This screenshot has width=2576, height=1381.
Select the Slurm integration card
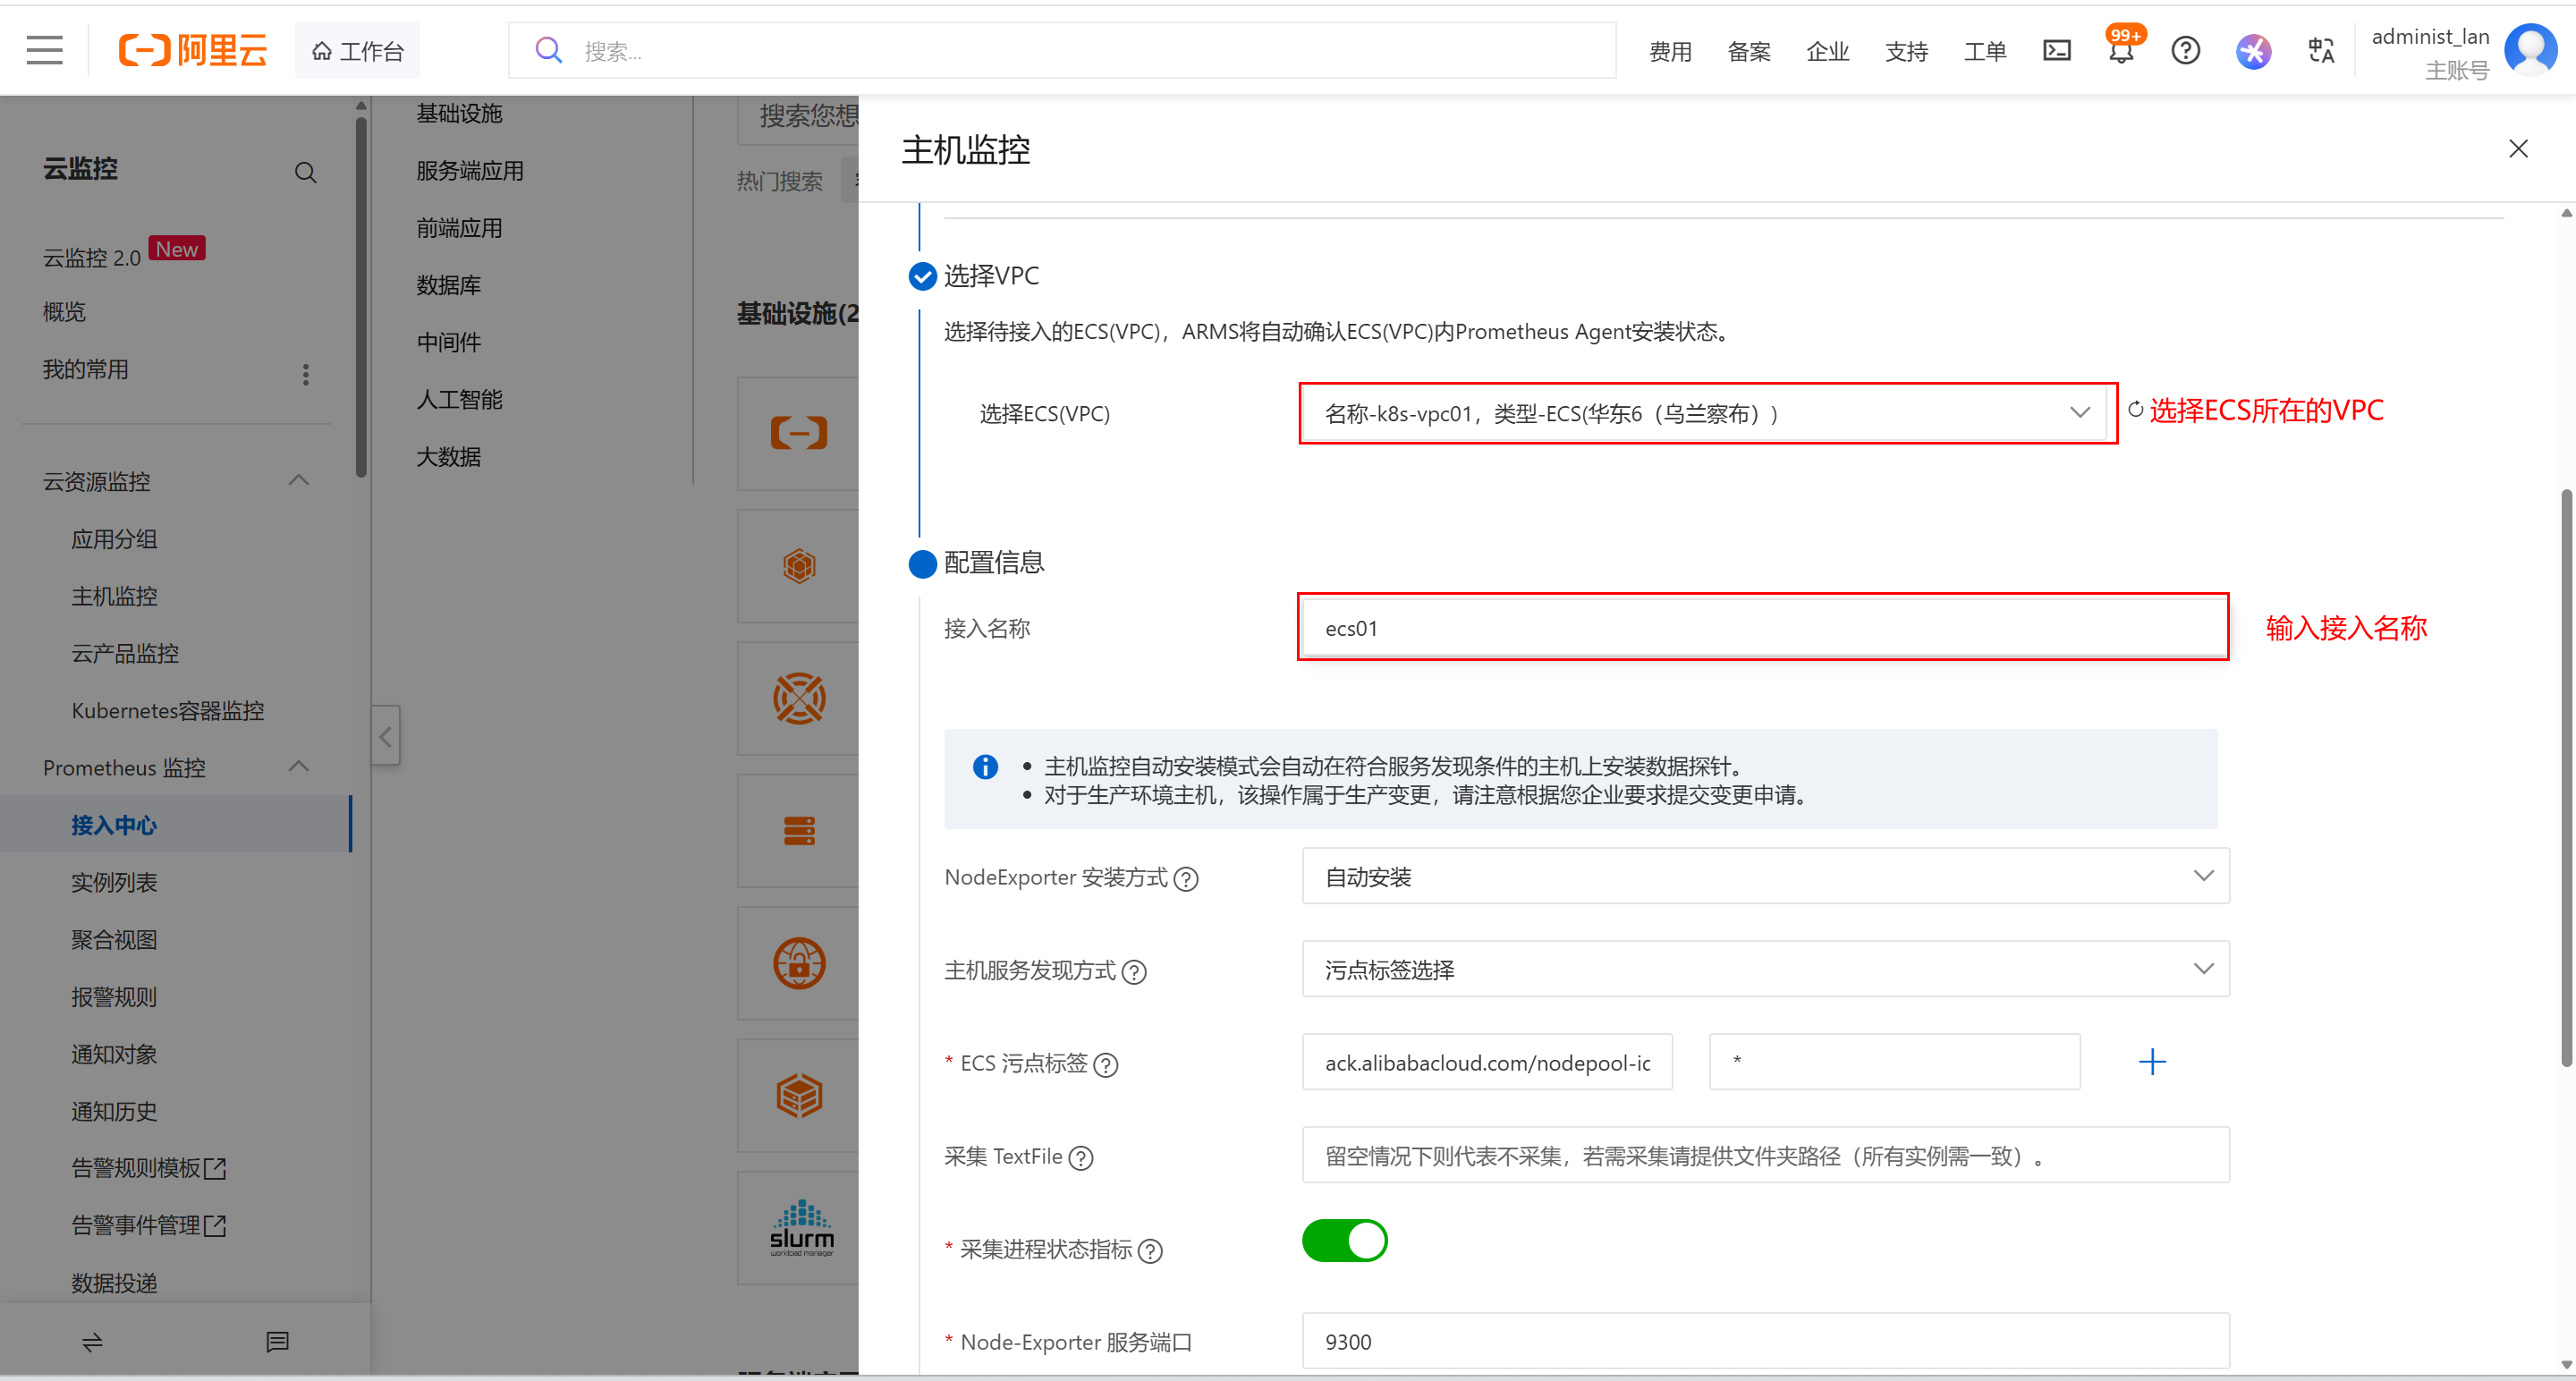point(798,1228)
